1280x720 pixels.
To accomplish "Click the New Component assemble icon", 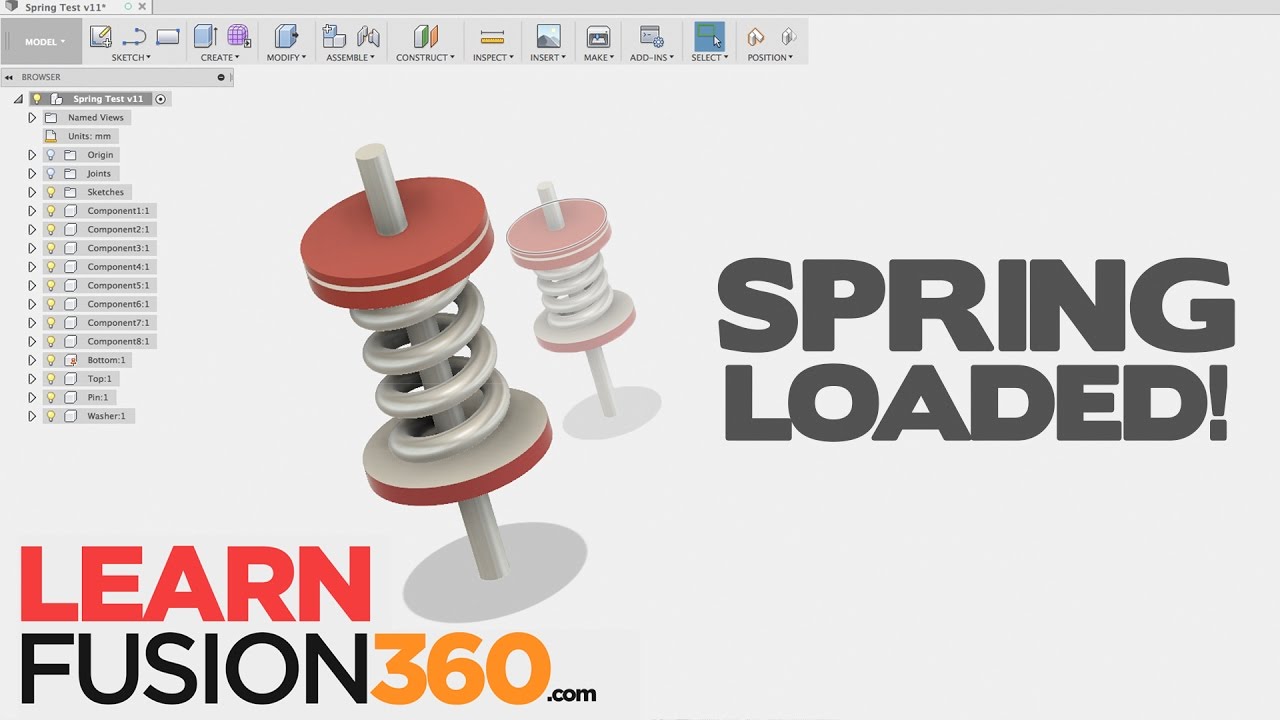I will point(334,37).
